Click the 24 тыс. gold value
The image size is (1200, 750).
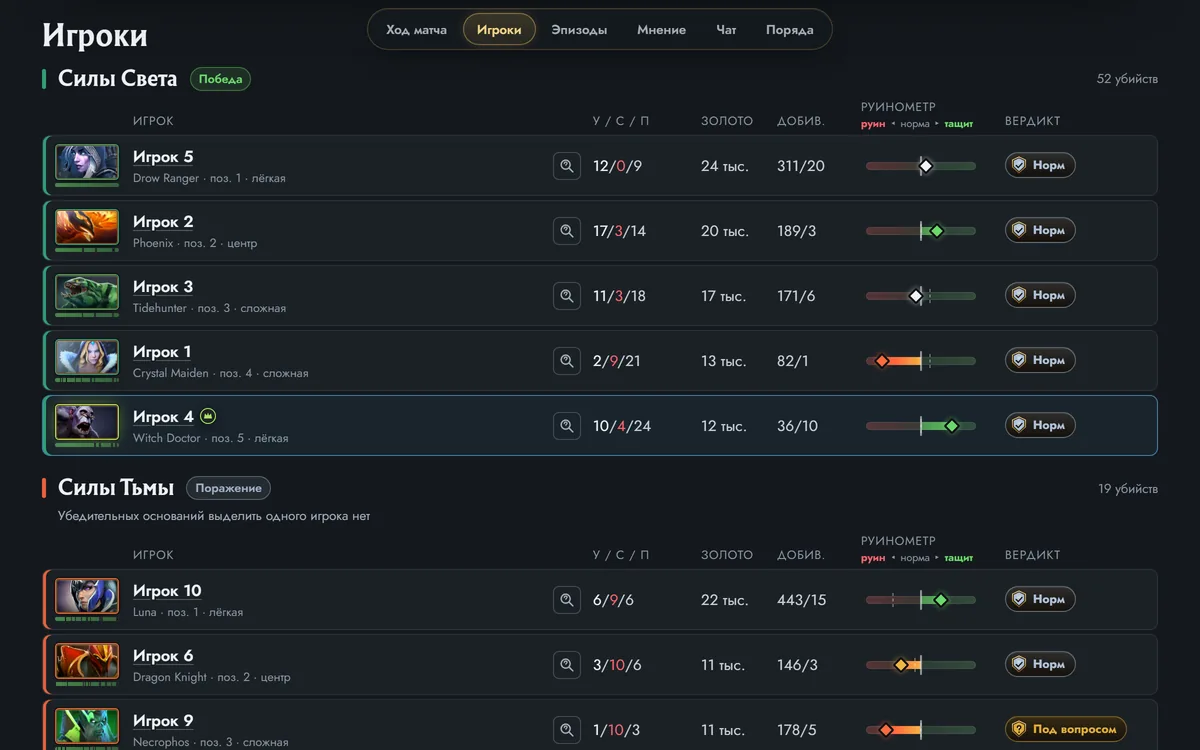[x=725, y=166]
